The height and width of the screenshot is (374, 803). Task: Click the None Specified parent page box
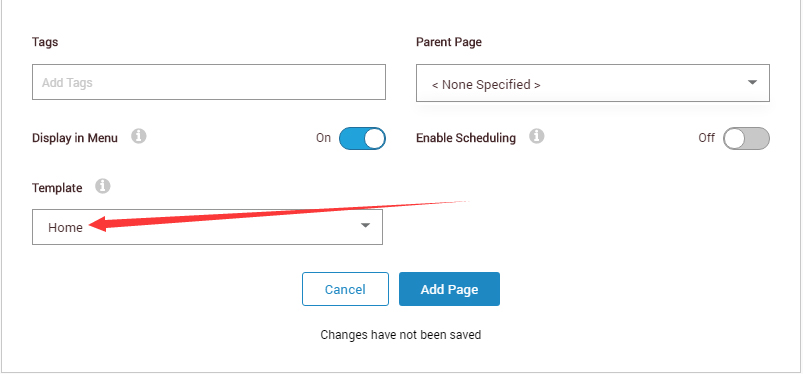click(x=593, y=83)
